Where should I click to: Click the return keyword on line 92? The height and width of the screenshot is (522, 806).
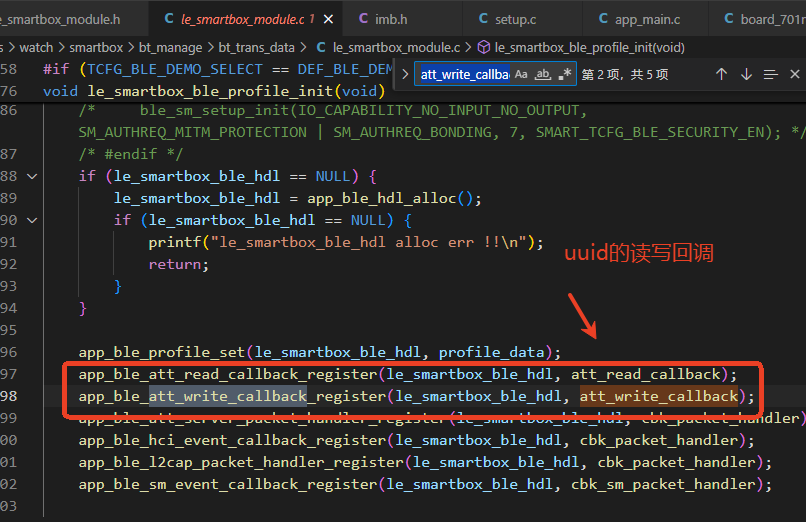coord(175,264)
